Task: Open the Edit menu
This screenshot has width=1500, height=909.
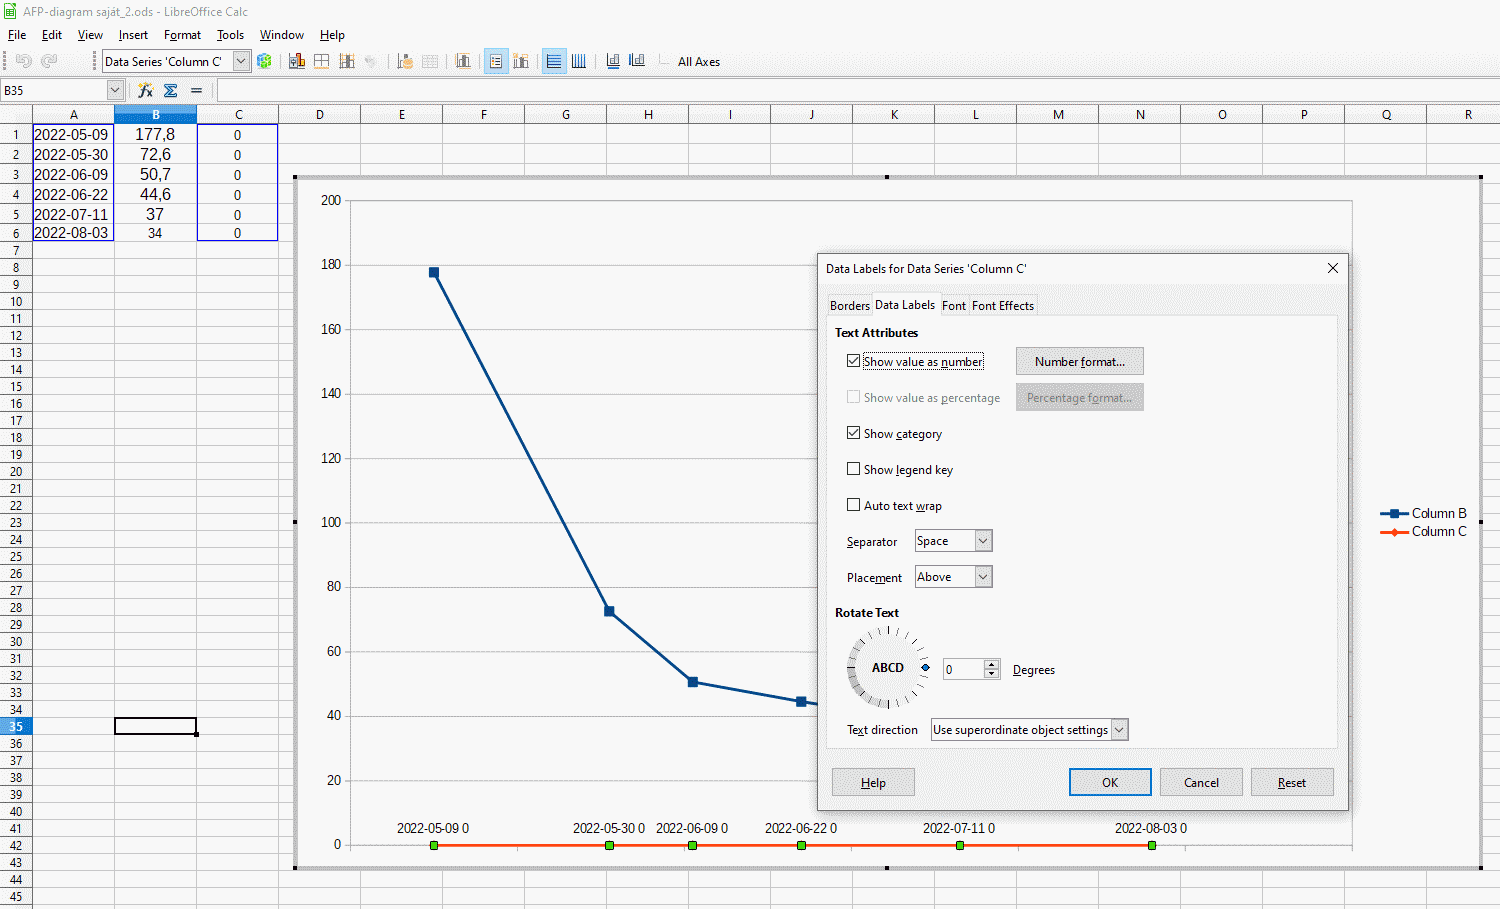Action: 52,35
